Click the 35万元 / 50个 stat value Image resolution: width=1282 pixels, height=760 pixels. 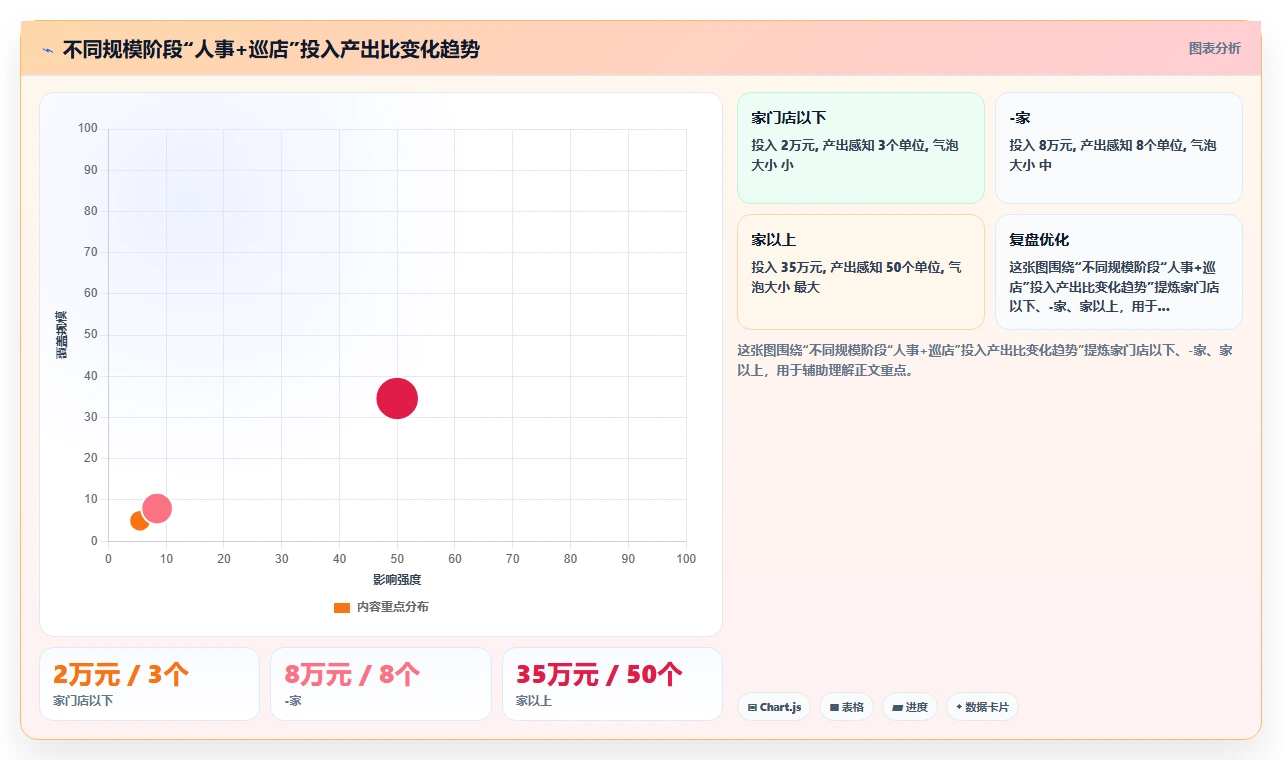click(599, 674)
